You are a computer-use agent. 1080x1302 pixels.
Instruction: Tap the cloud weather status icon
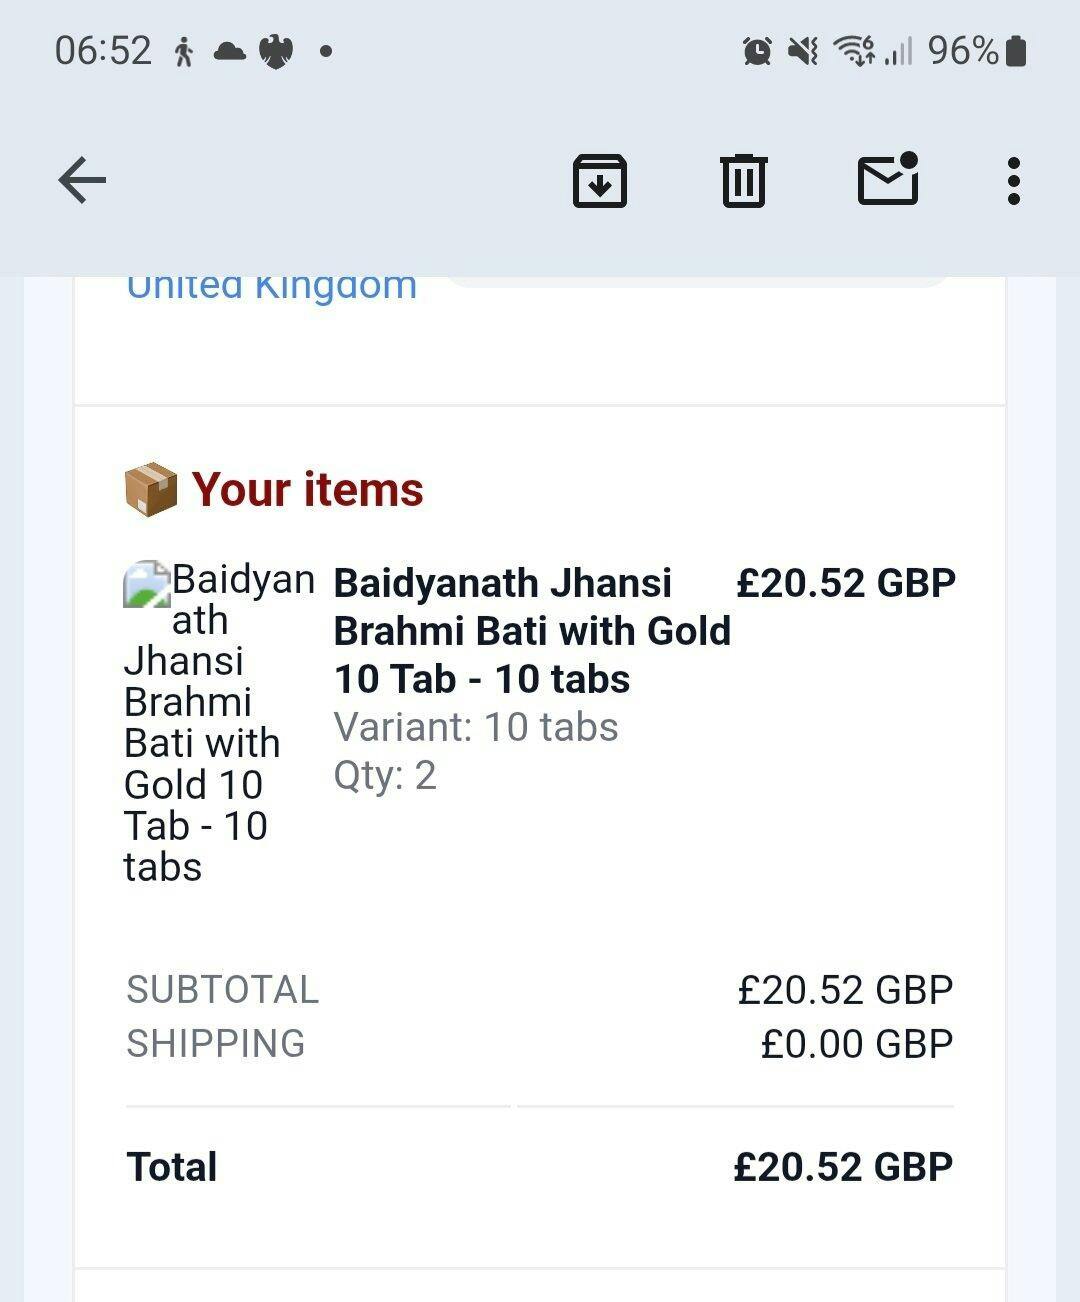tap(229, 51)
